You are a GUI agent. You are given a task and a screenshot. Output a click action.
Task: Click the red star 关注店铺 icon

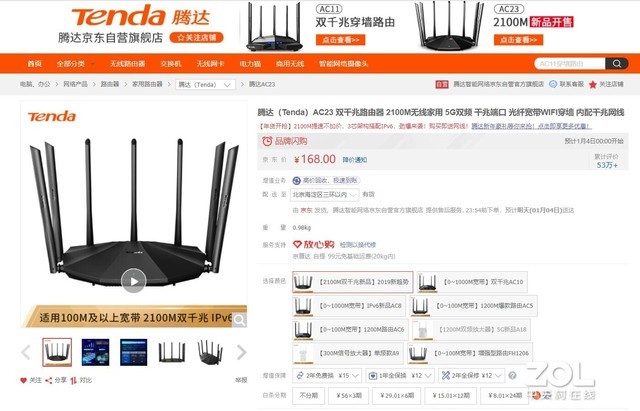pos(593,84)
